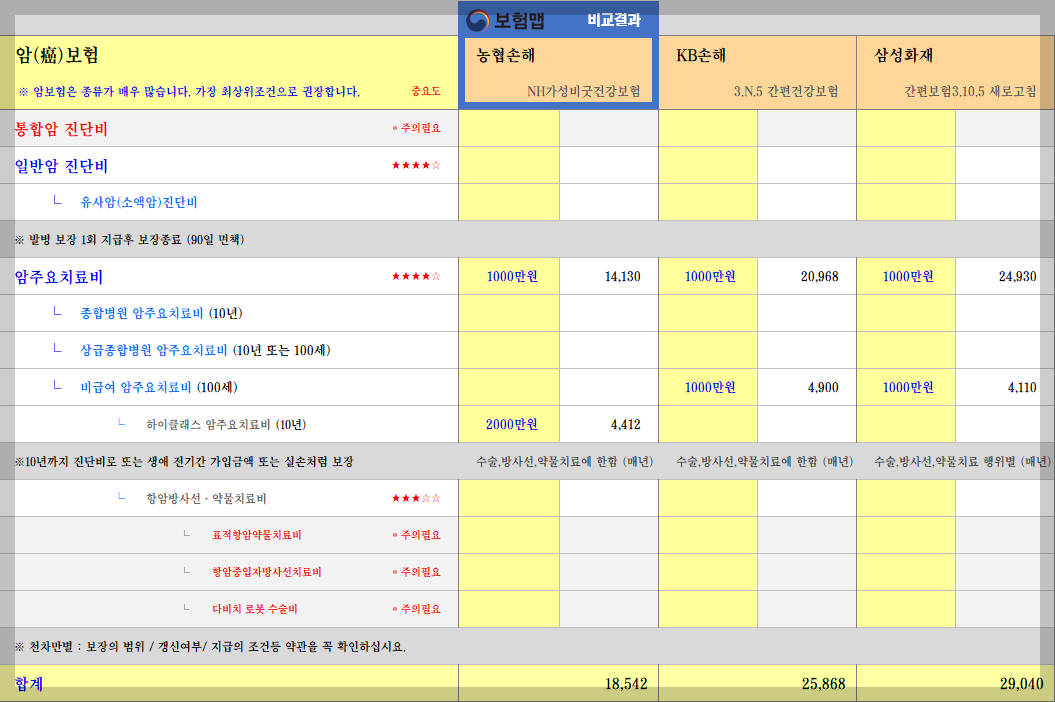
Task: Select the KB손해 company header
Action: [701, 55]
